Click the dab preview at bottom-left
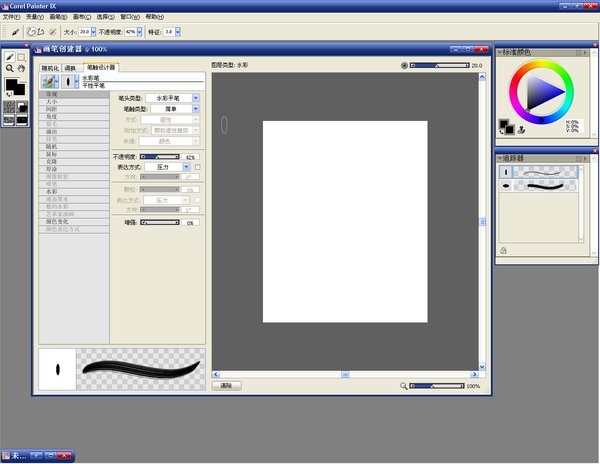600x464 pixels. 57,369
